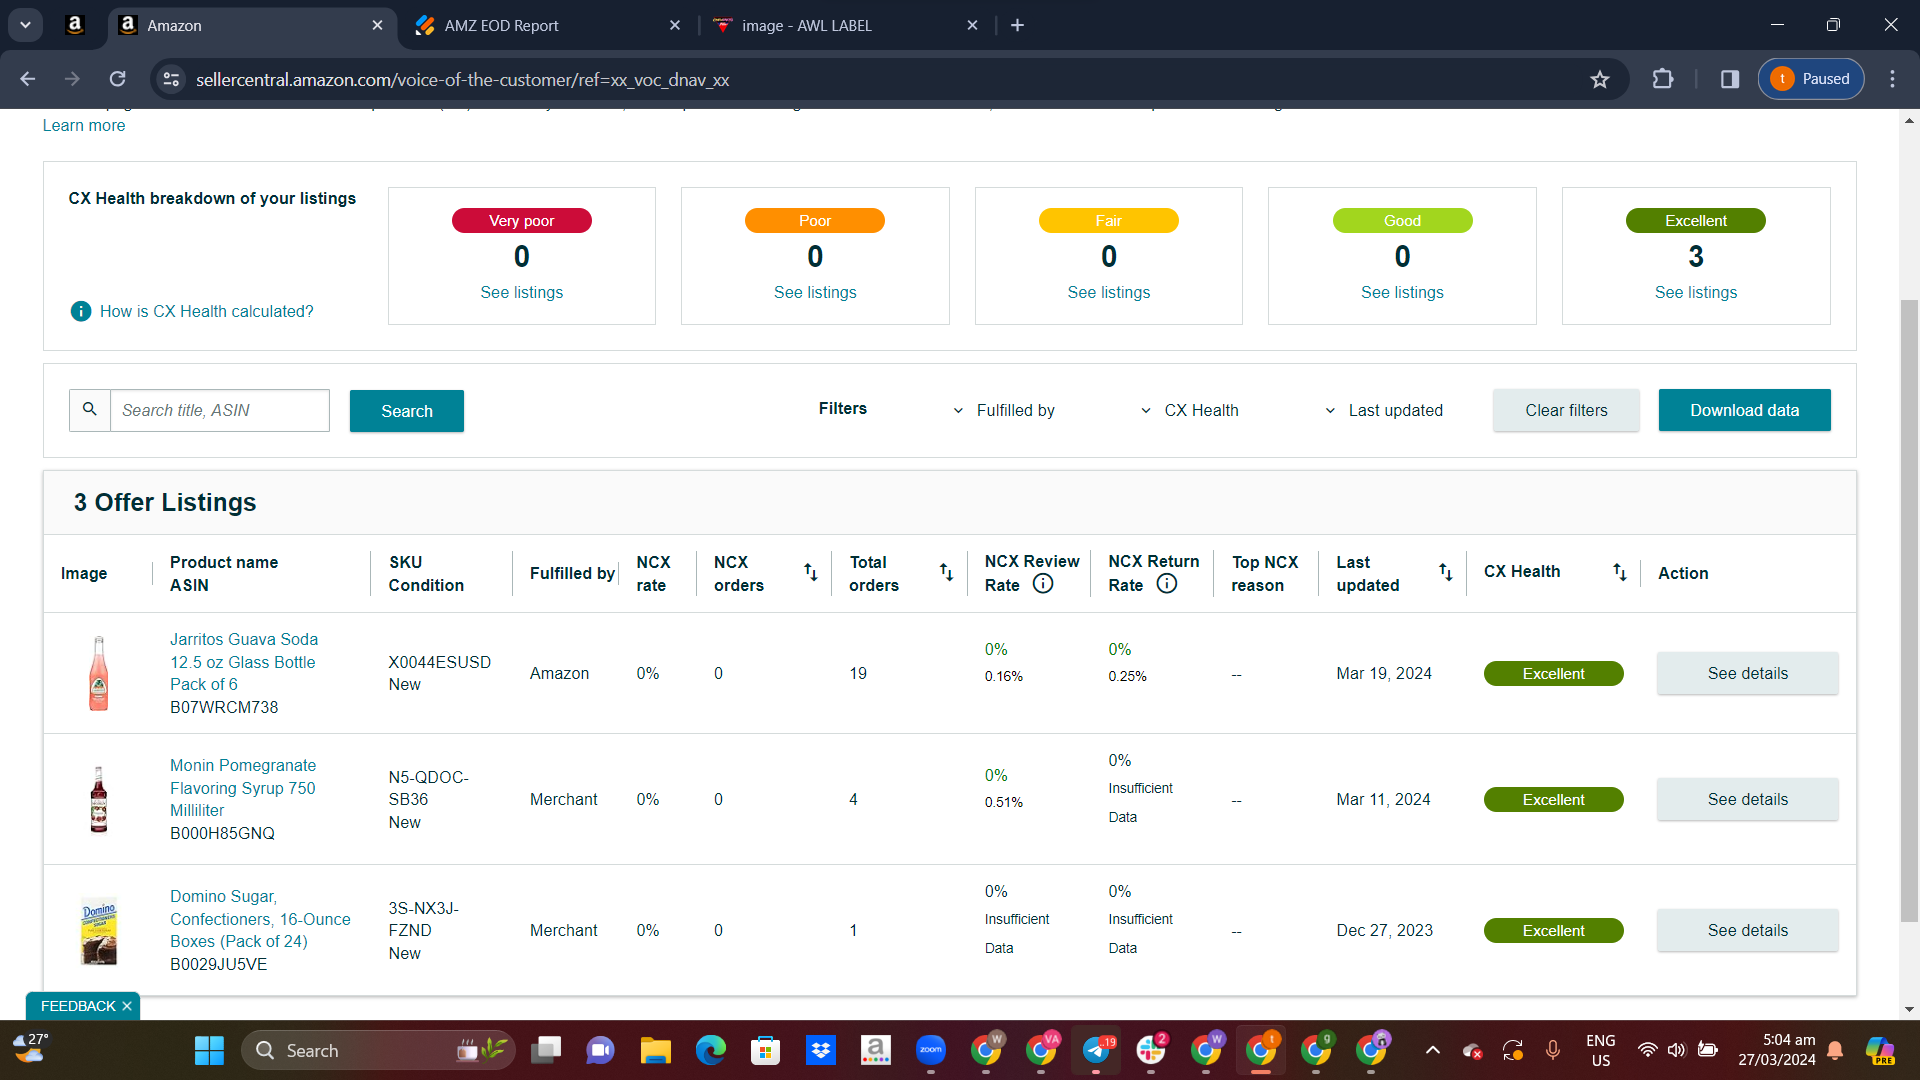Click the Clear filters button
Viewport: 1920px width, 1080px height.
[x=1566, y=410]
